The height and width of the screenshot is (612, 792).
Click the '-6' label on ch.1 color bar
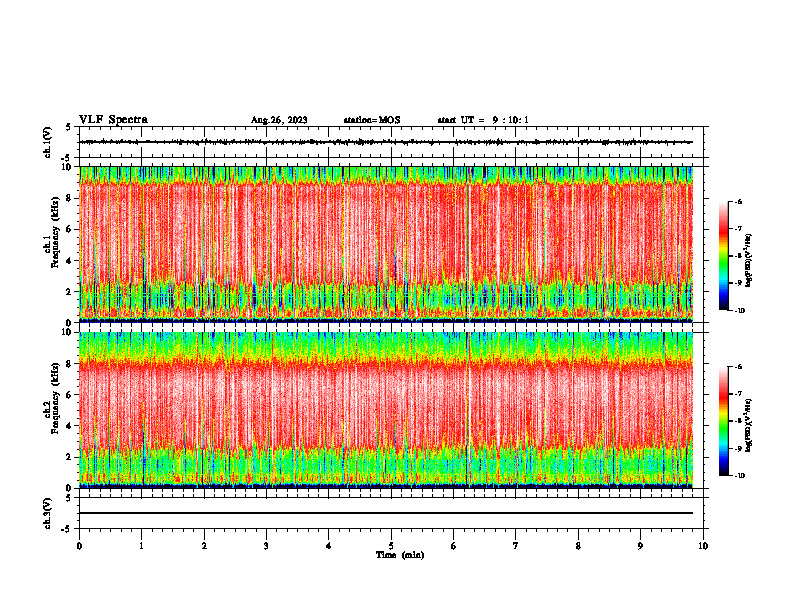[739, 201]
